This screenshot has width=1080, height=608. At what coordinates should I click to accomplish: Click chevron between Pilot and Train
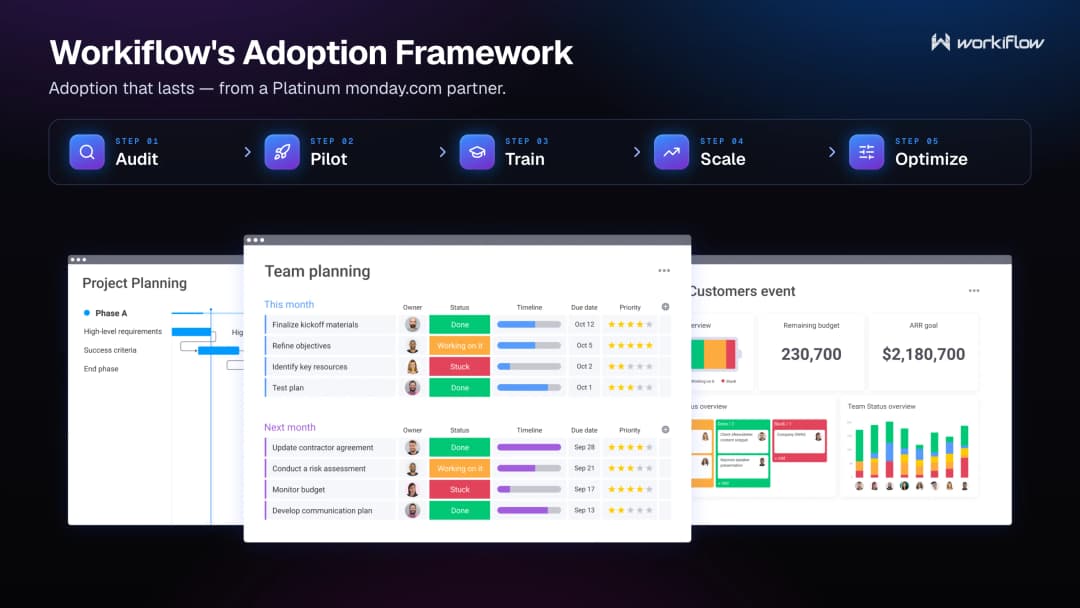[x=442, y=151]
